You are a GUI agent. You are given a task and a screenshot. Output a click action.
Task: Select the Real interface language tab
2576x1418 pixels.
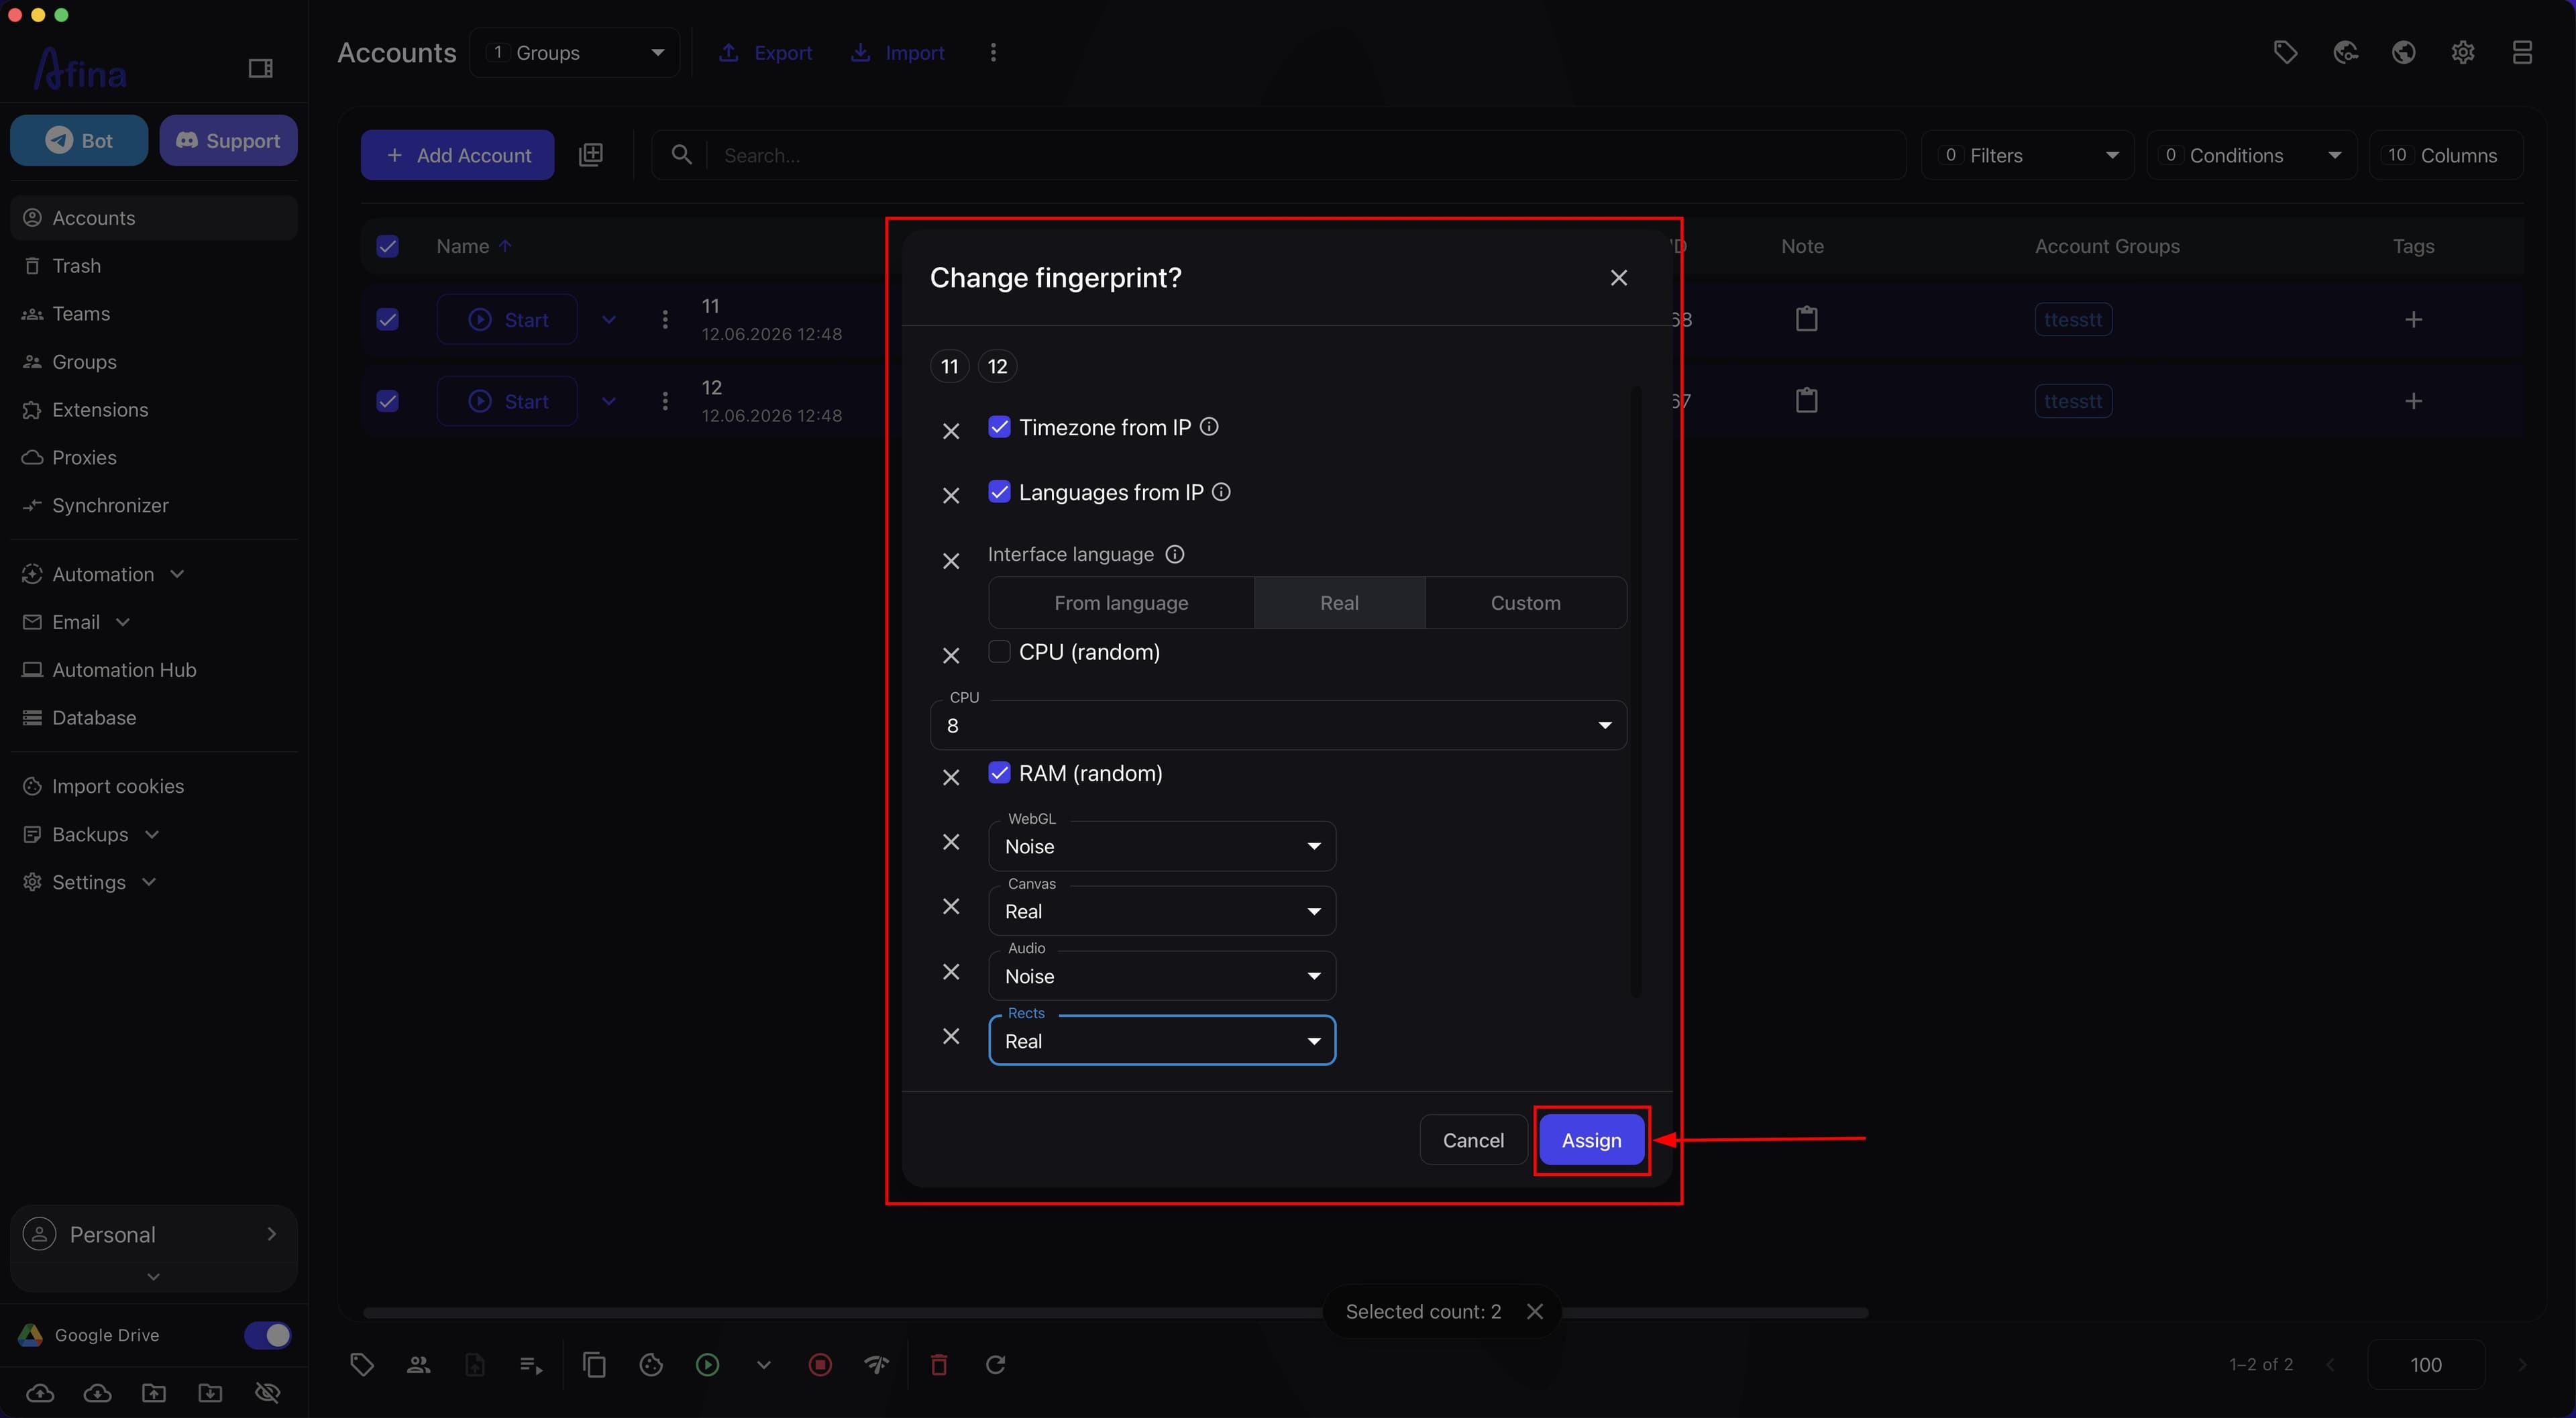[1339, 603]
